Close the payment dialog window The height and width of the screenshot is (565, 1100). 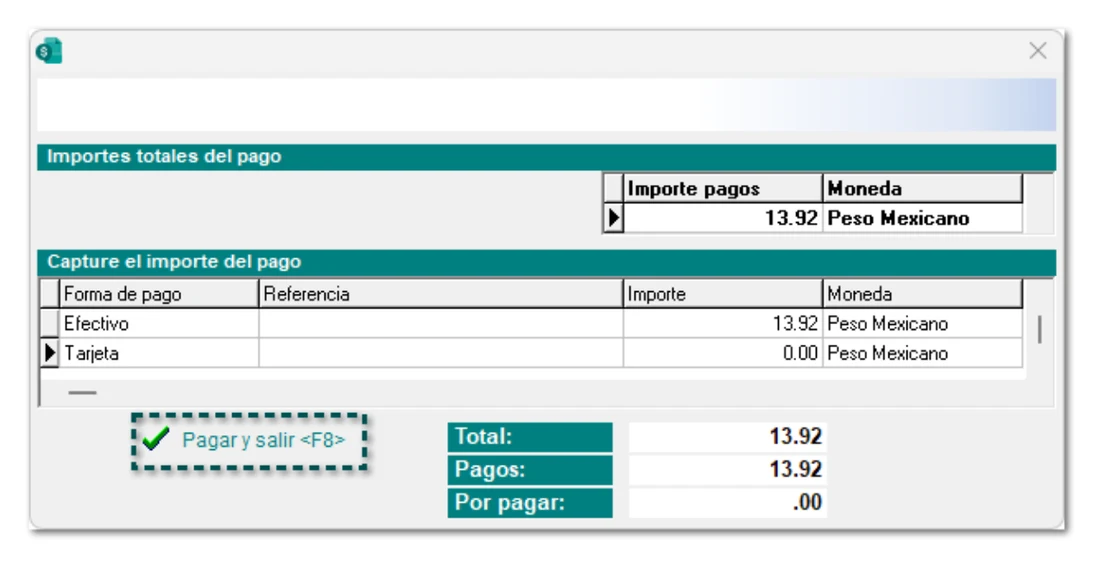click(x=1038, y=51)
